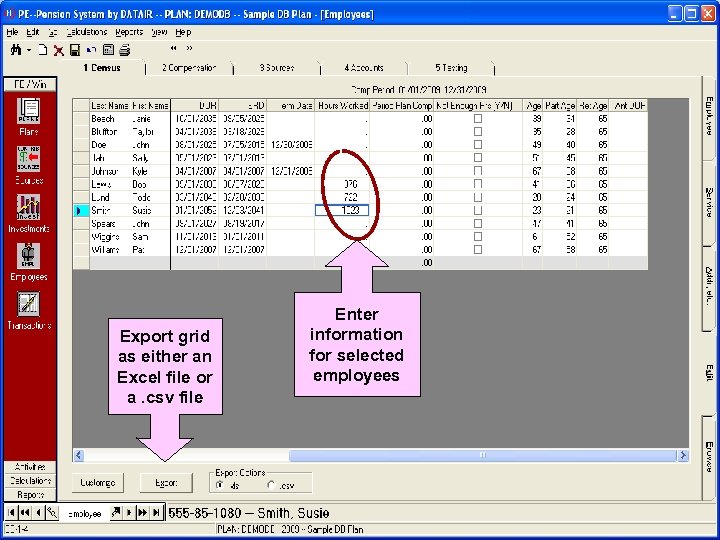The width and height of the screenshot is (720, 540).
Task: Check Not Enough Hrs box for Beach
Action: coord(477,118)
